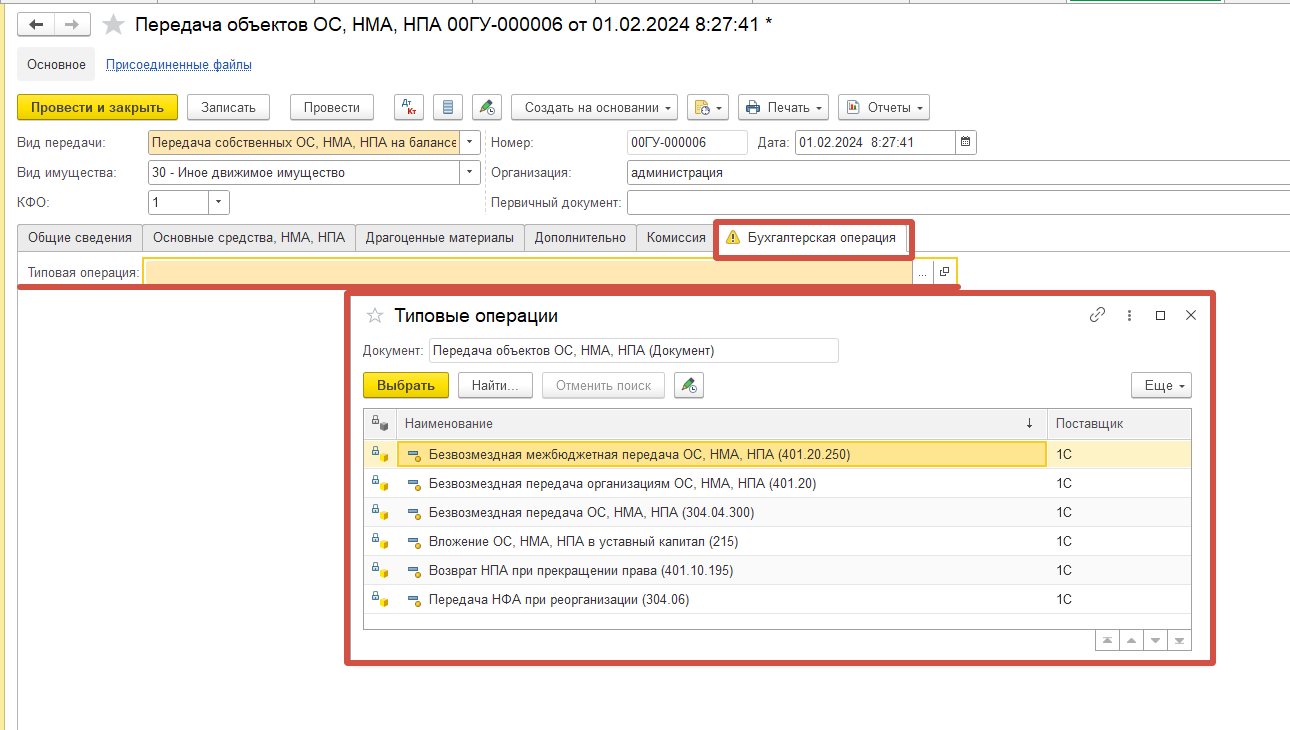Copy link to the Типовые операции dialog

1097,315
